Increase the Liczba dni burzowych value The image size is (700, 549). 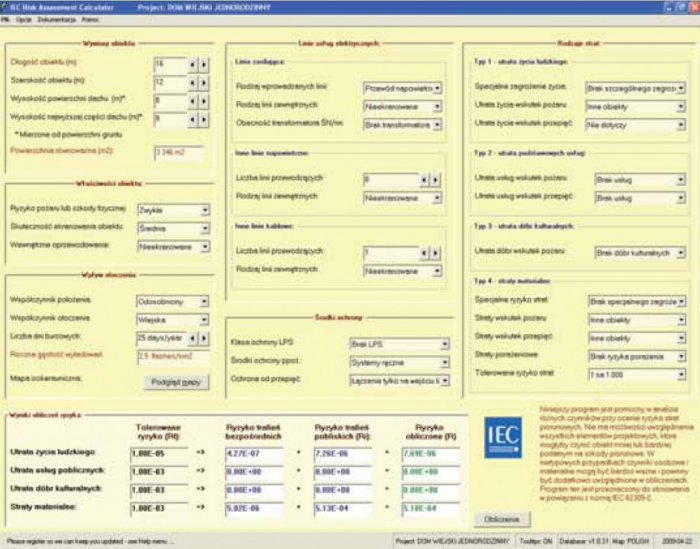click(204, 338)
